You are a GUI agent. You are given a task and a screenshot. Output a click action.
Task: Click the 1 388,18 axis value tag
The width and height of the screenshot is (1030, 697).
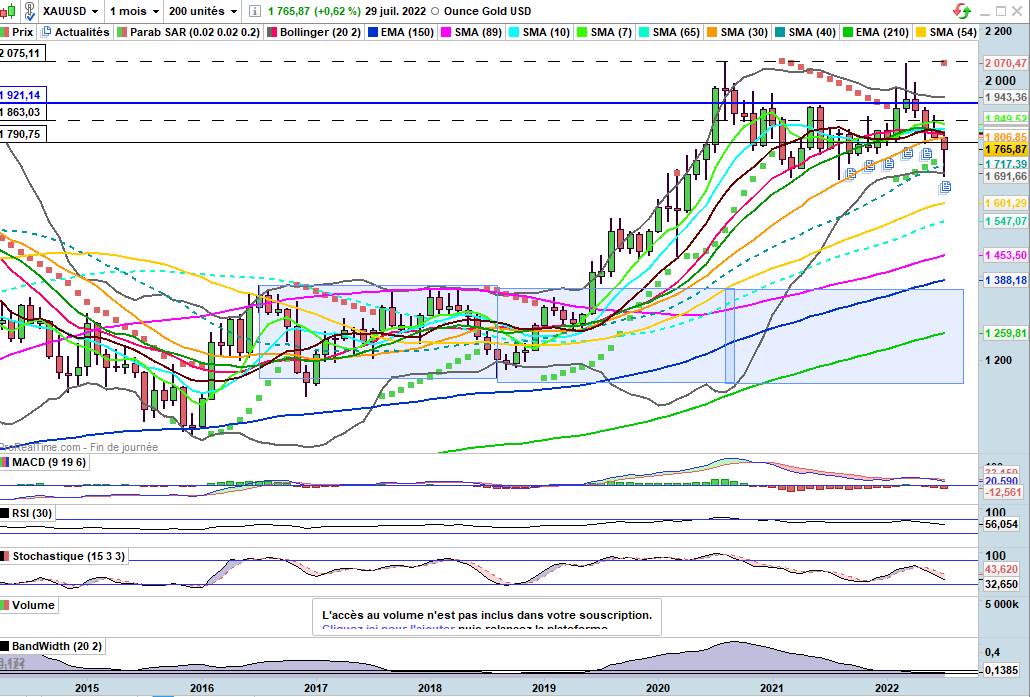pyautogui.click(x=1005, y=281)
